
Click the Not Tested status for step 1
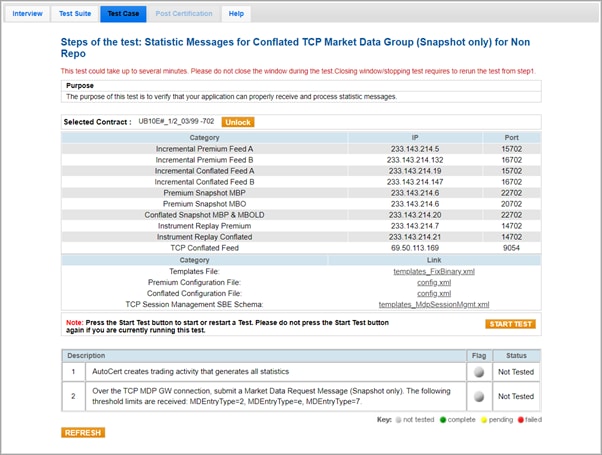point(518,371)
